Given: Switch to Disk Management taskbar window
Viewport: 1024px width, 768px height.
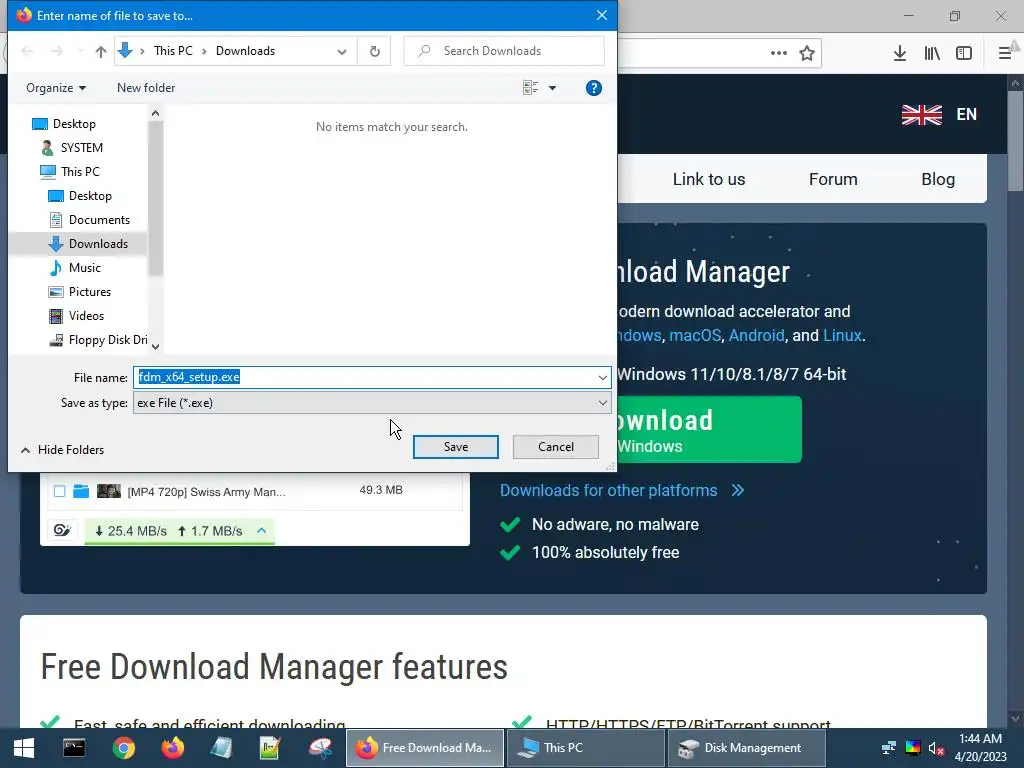Looking at the screenshot, I should [746, 748].
